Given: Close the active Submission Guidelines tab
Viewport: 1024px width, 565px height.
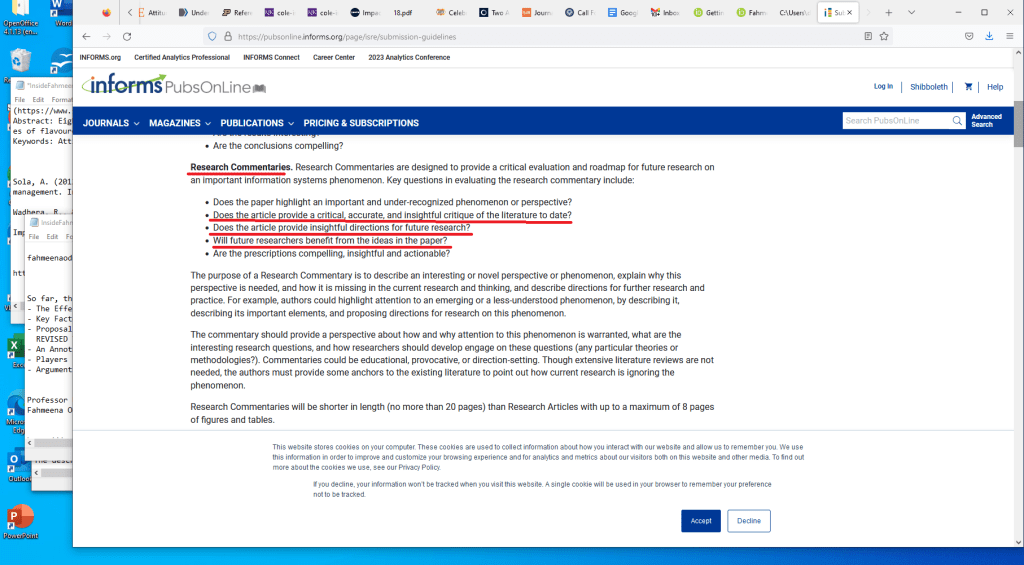Looking at the screenshot, I should (850, 12).
